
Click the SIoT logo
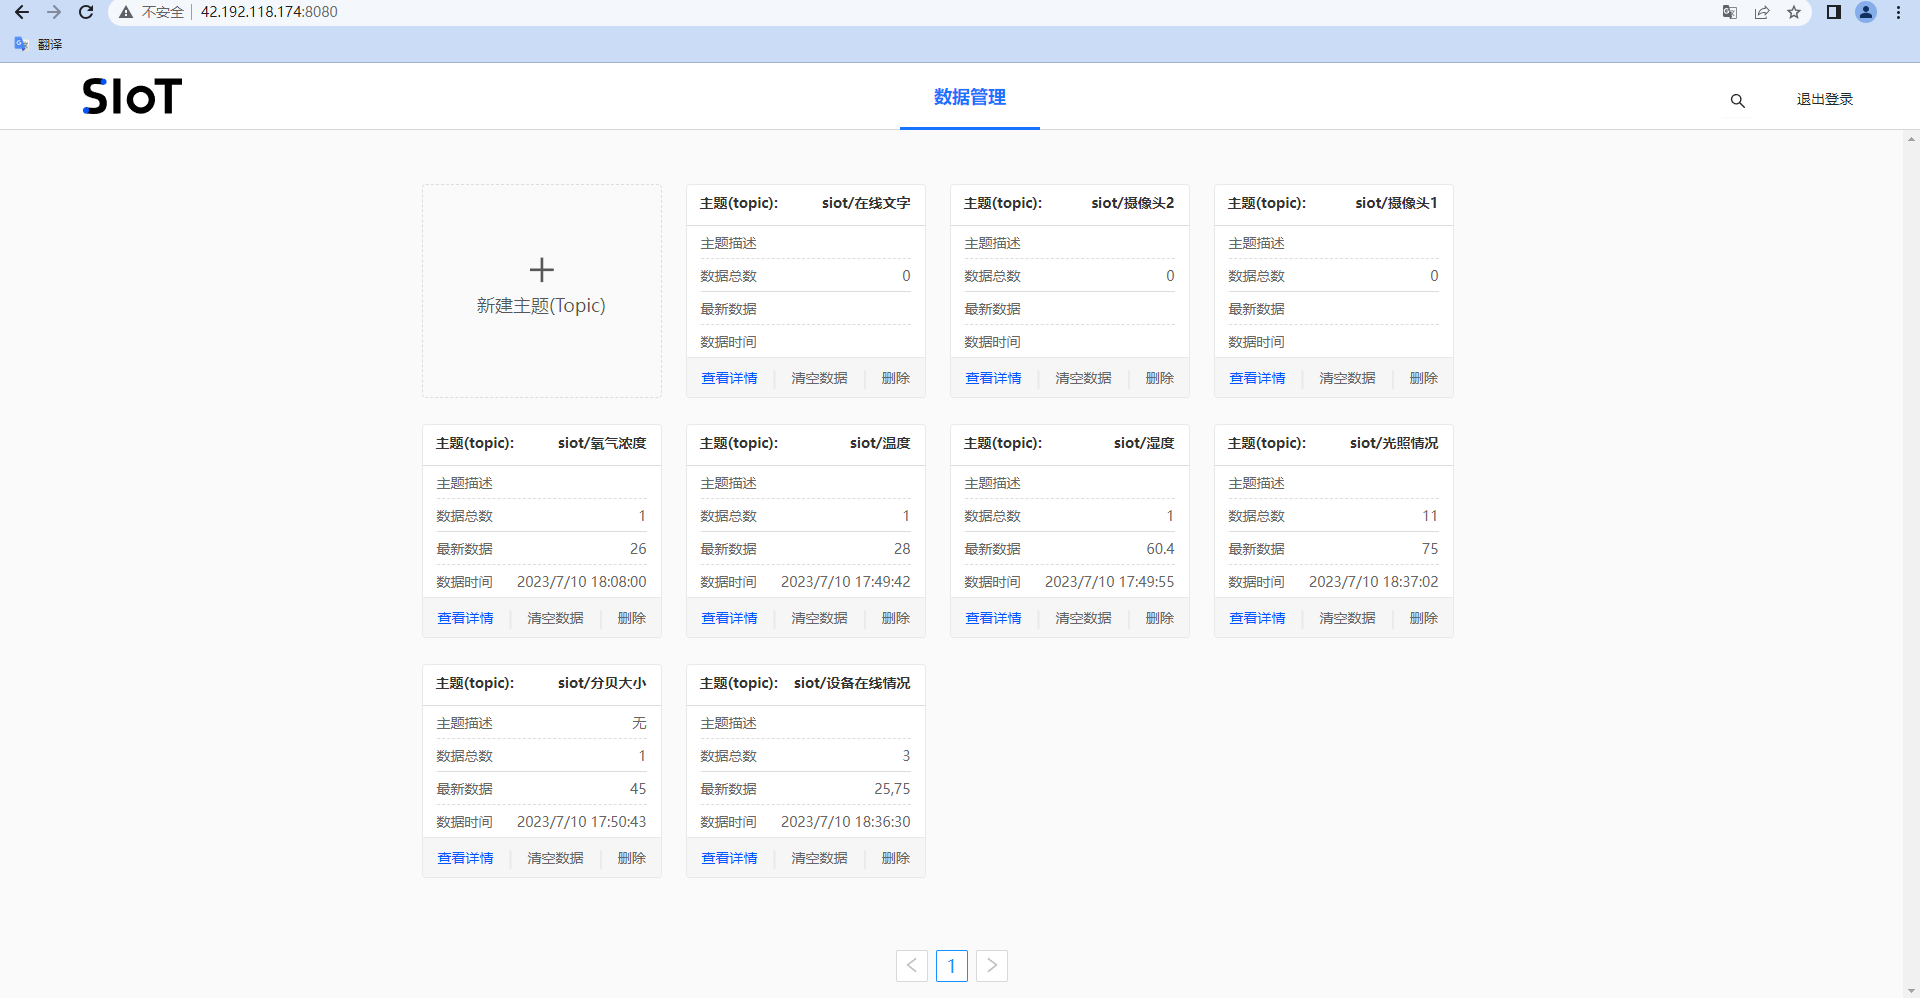coord(132,97)
